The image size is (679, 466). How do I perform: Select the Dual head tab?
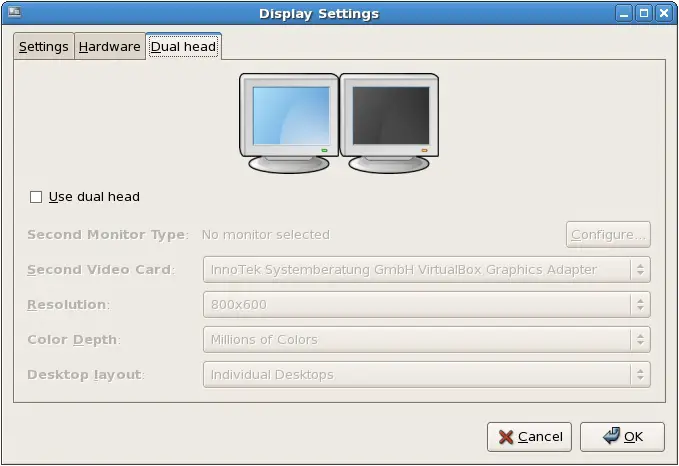183,47
